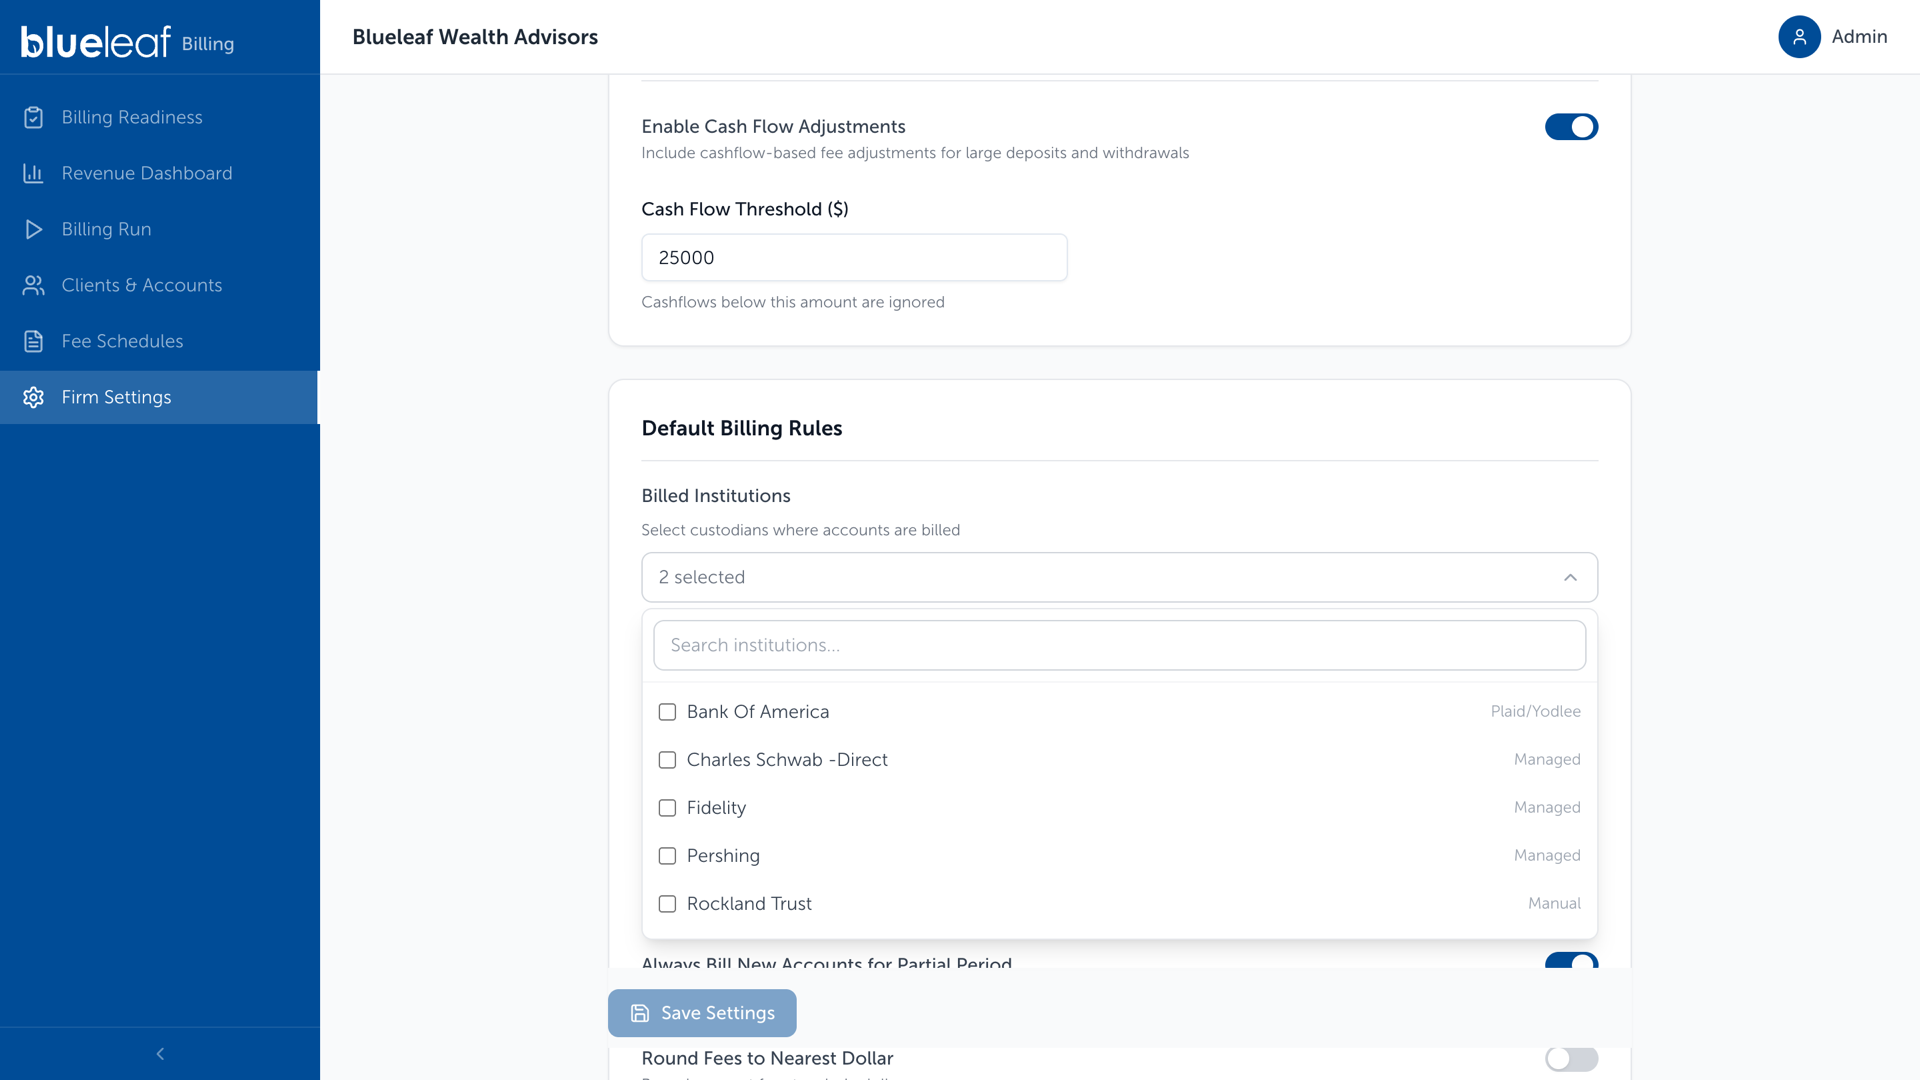
Task: Click the Firm Settings gear icon
Action: click(33, 397)
